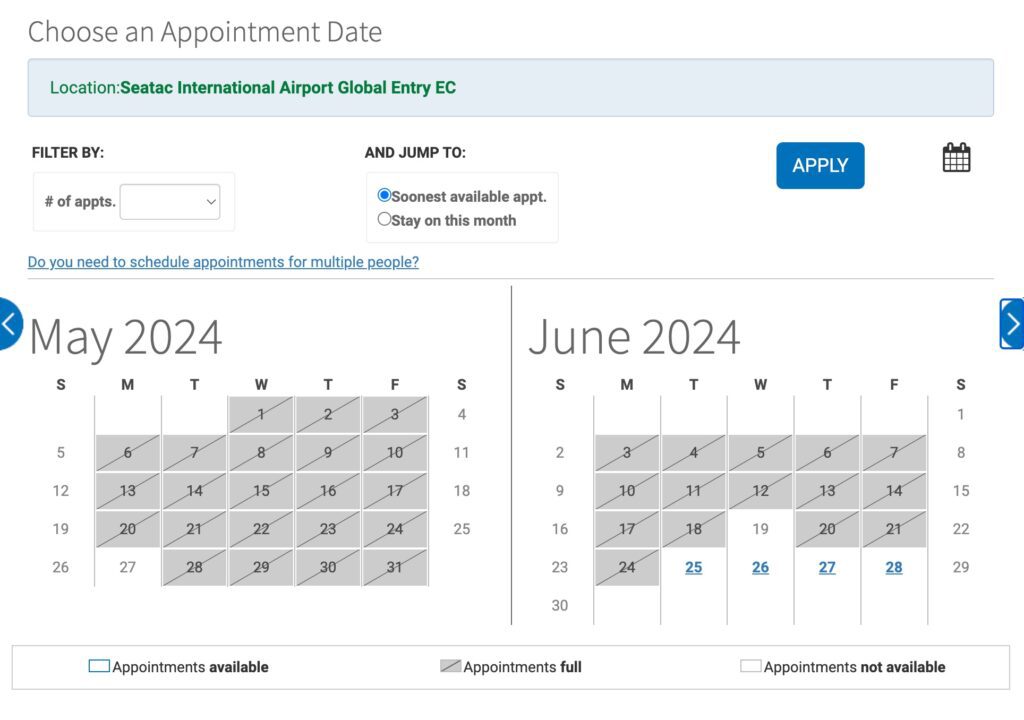Expand the # of appts. dropdown
Viewport: 1024px width, 720px height.
tap(170, 202)
